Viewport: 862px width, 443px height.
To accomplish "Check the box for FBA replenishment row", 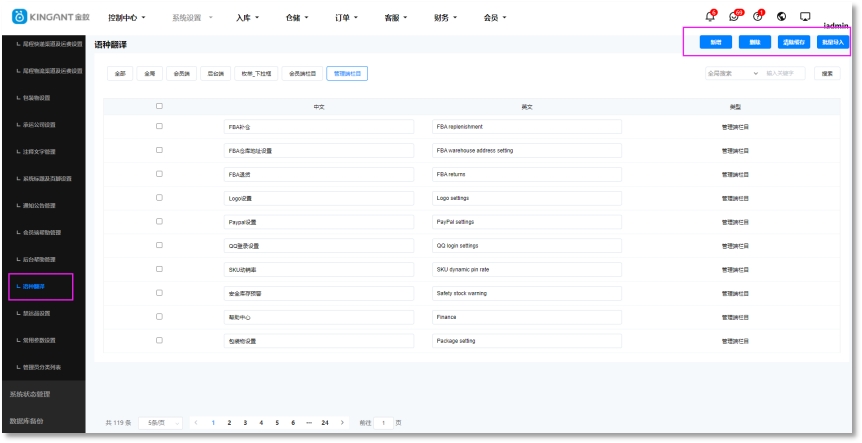I will click(x=159, y=127).
